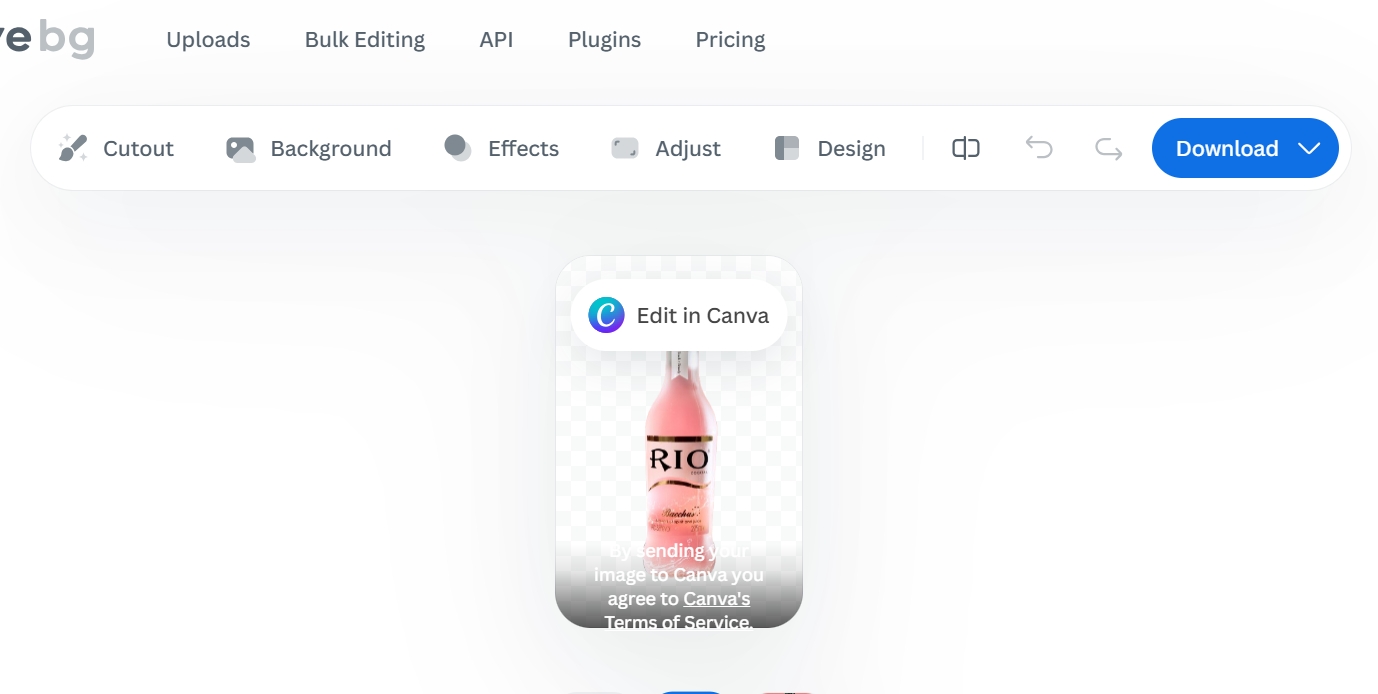Click the remove.bg logo
This screenshot has height=694, width=1378.
(50, 40)
